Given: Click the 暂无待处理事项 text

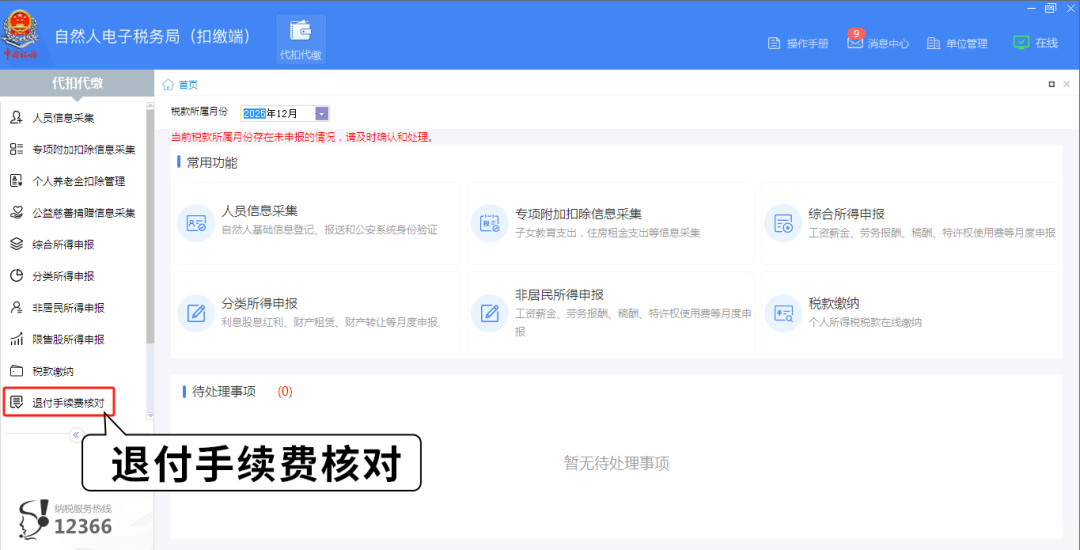Looking at the screenshot, I should pyautogui.click(x=616, y=463).
